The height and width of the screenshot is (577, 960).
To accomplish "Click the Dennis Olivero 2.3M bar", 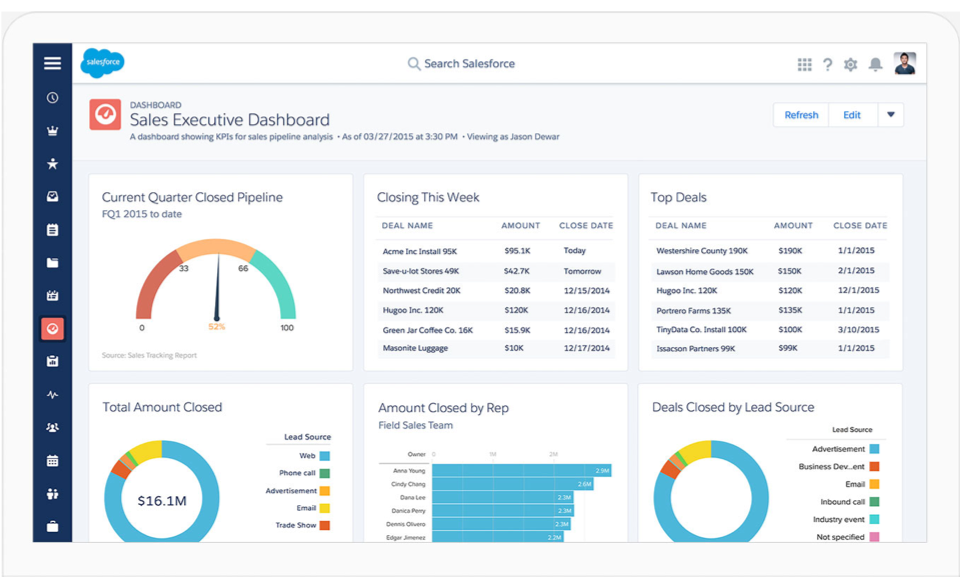I will 501,524.
